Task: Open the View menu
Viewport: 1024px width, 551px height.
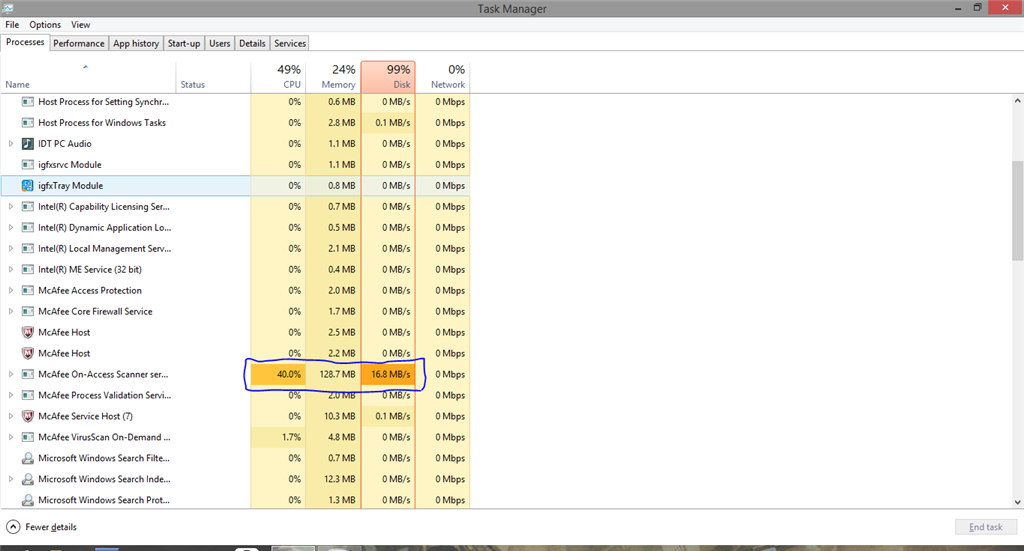Action: [80, 25]
